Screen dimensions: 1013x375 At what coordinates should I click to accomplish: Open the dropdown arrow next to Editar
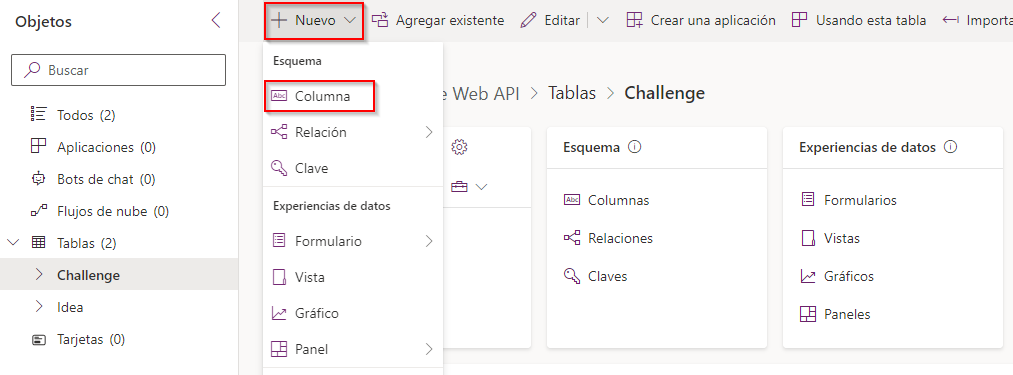click(x=602, y=21)
